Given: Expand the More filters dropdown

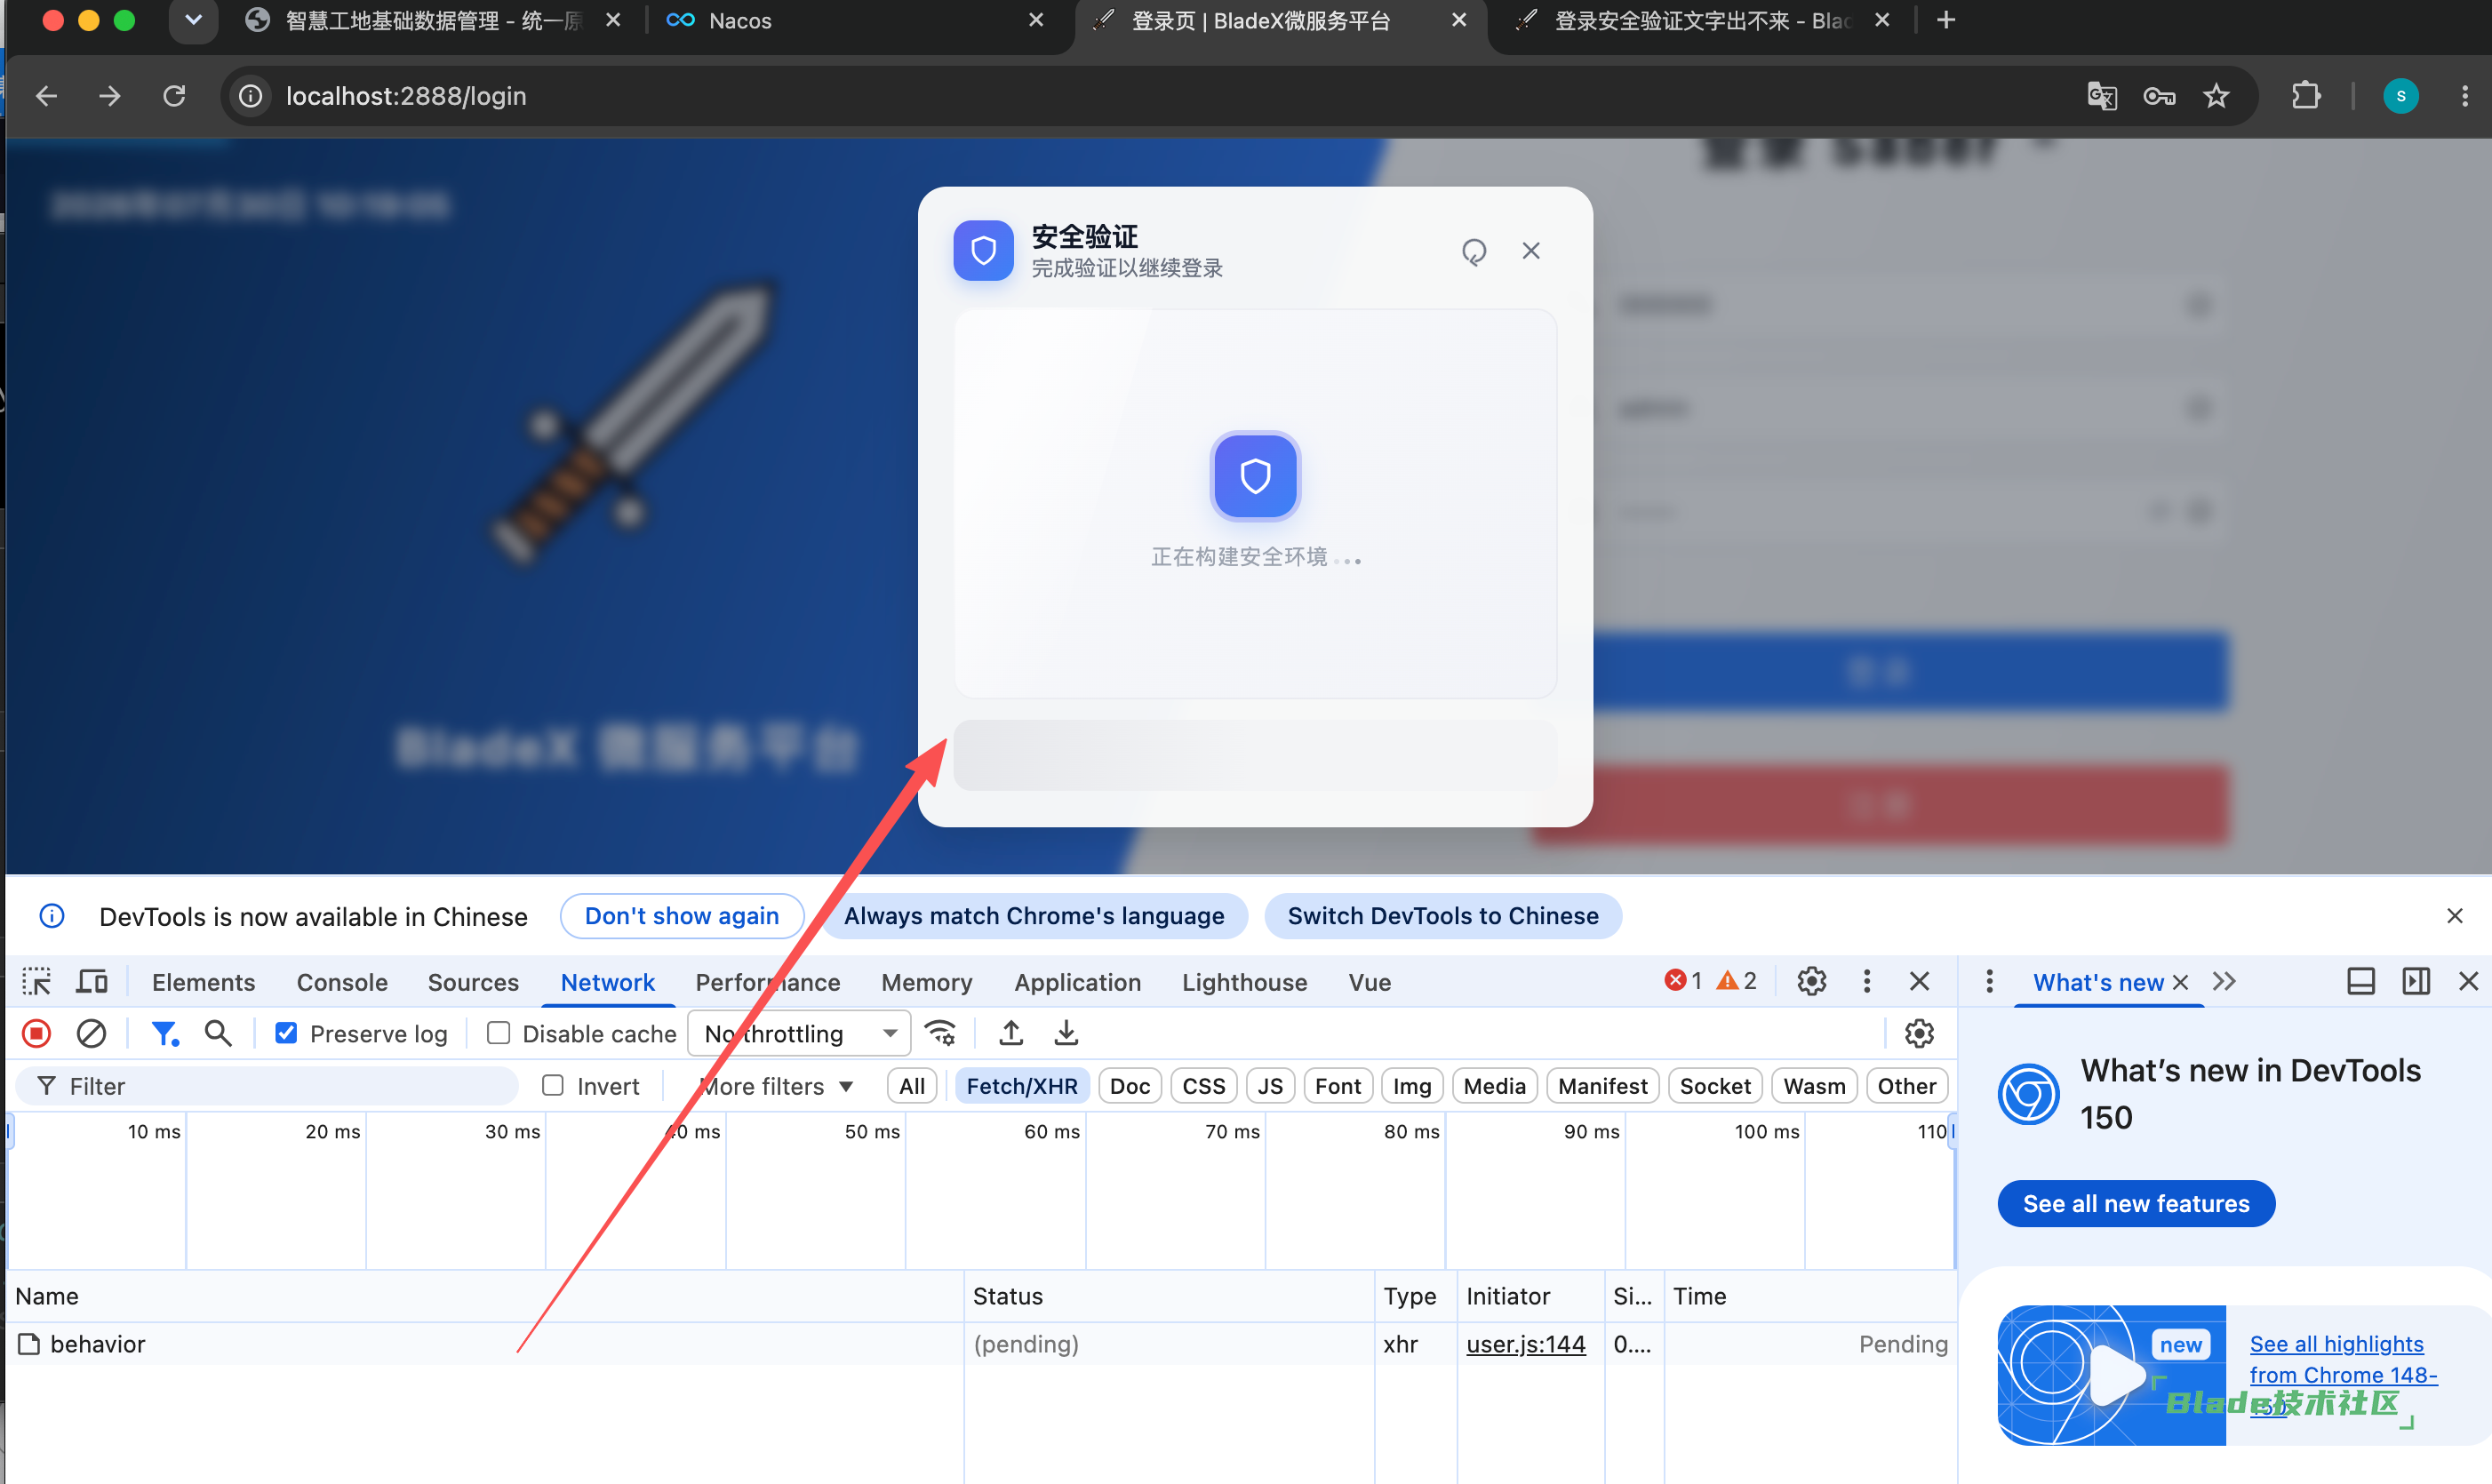Looking at the screenshot, I should (x=776, y=1086).
